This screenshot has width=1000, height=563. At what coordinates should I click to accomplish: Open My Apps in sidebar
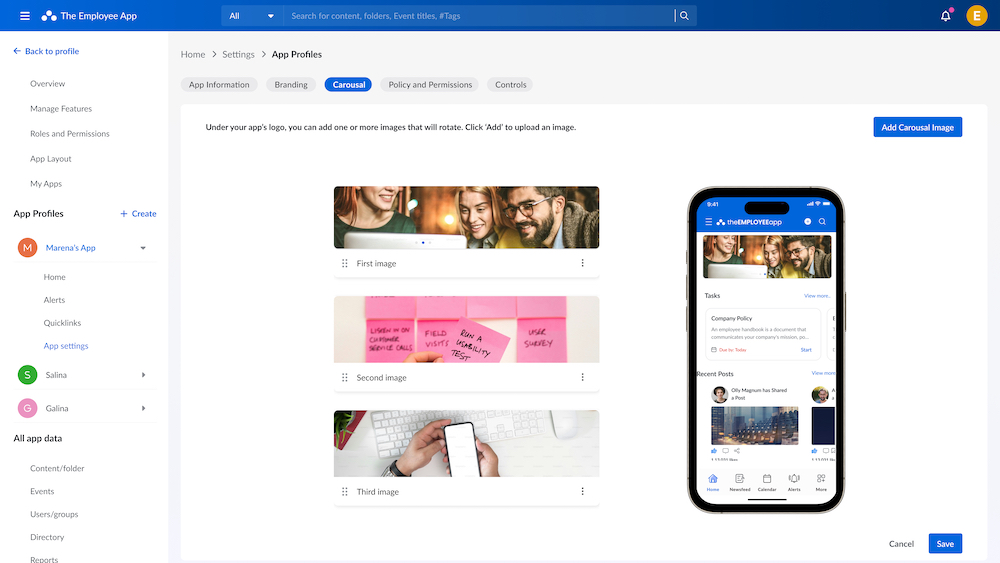(x=46, y=184)
